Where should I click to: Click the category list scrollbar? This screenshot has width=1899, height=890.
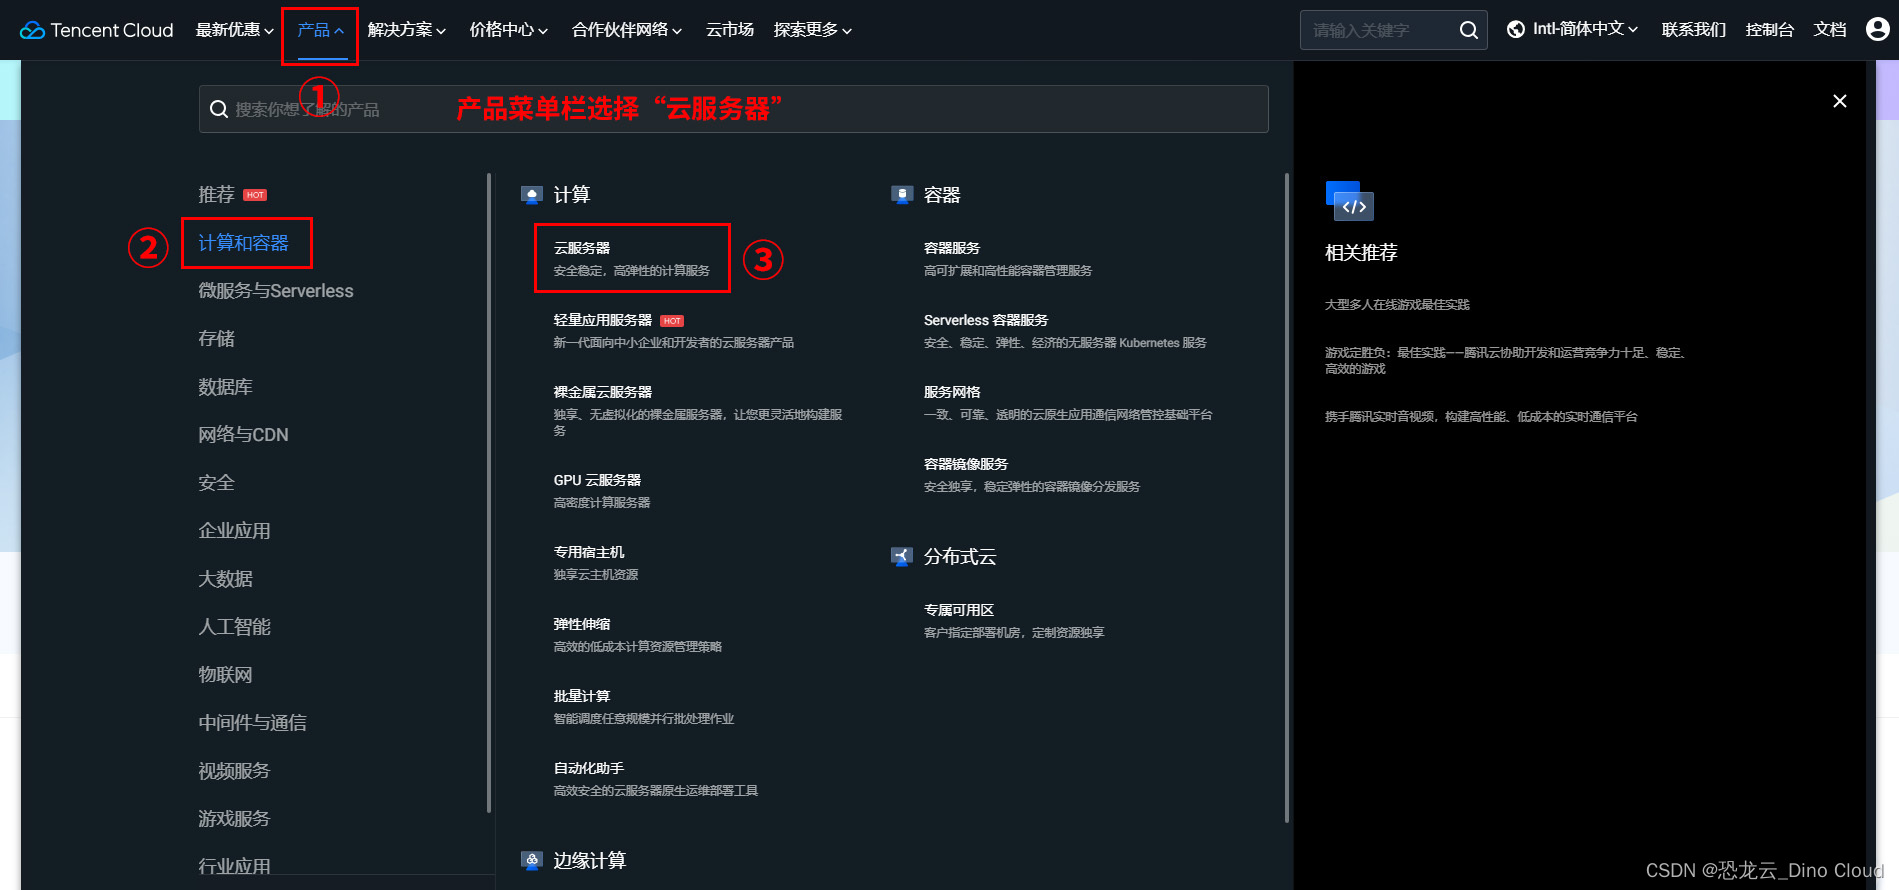point(489,493)
